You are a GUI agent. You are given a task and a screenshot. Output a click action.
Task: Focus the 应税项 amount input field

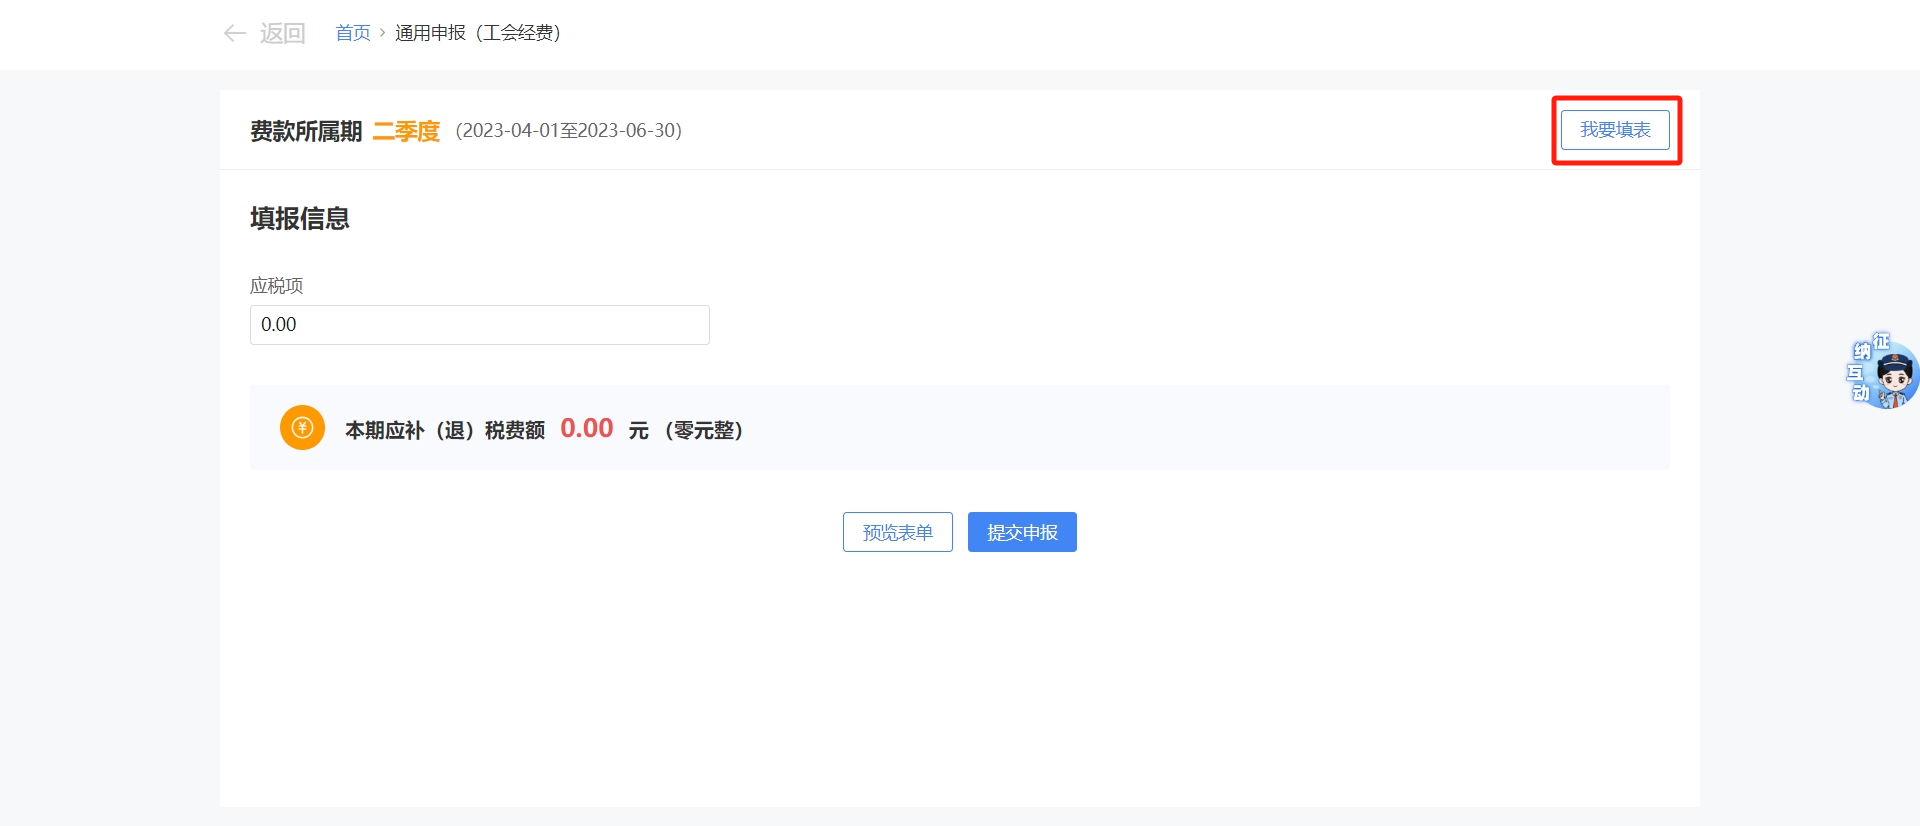pyautogui.click(x=479, y=325)
